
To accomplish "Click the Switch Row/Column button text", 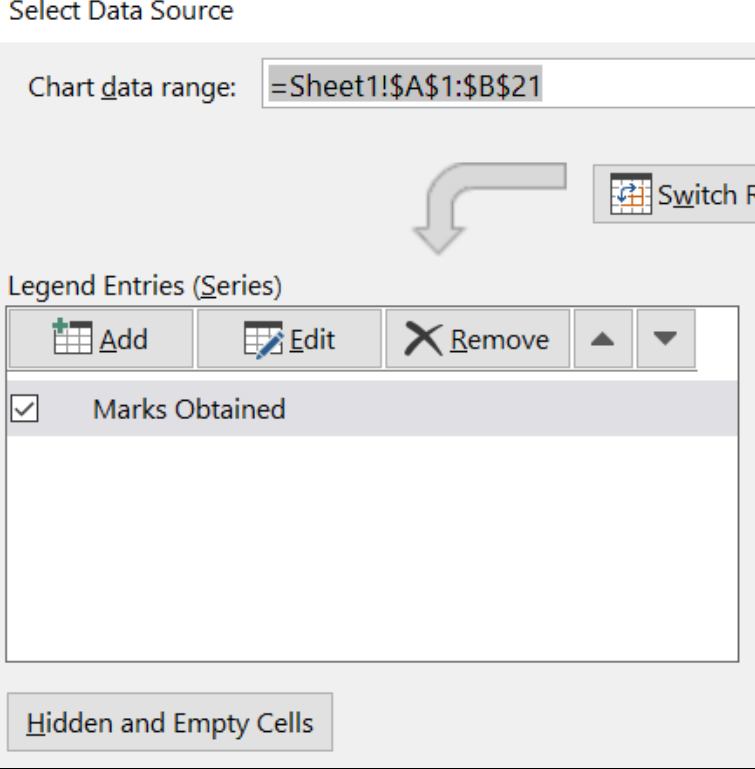I will click(704, 195).
